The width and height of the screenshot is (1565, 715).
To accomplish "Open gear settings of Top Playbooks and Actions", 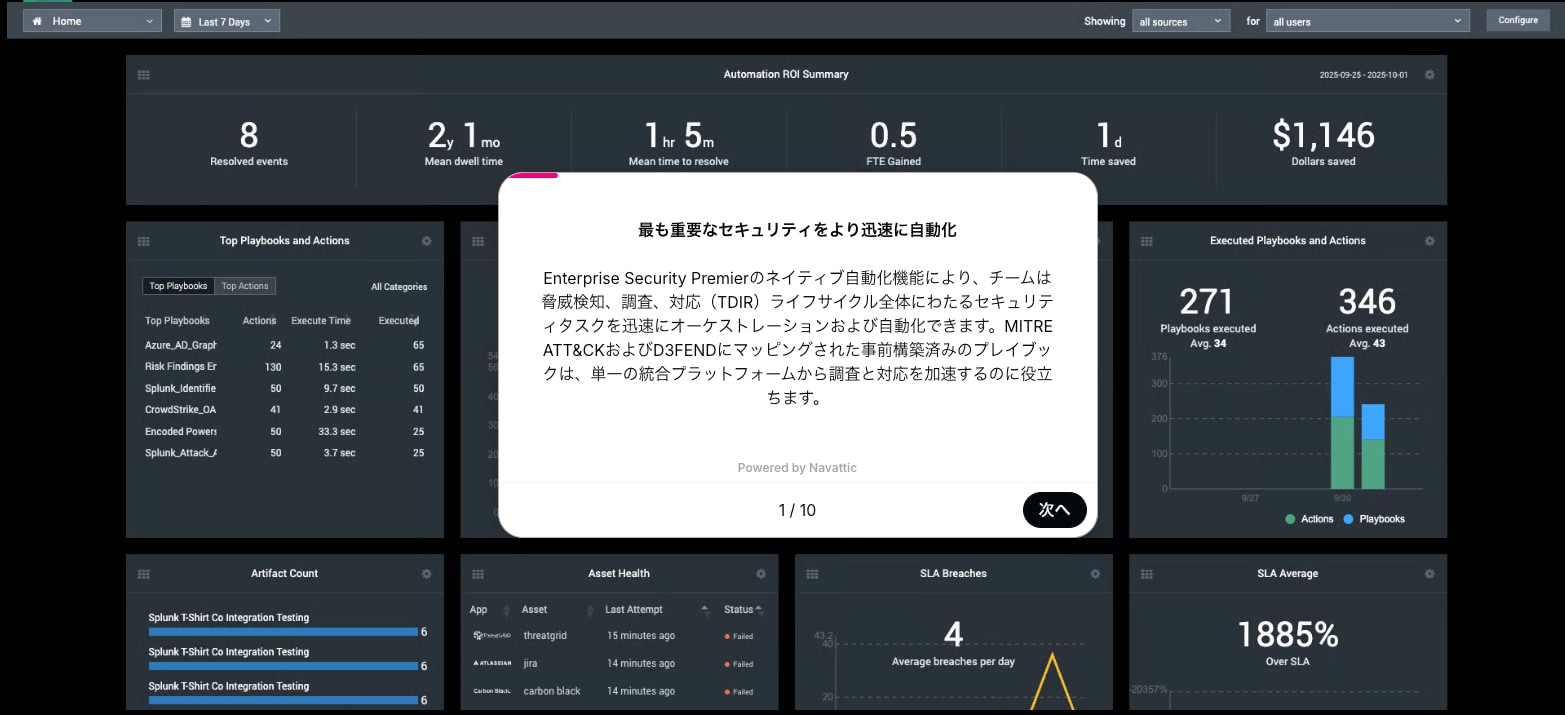I will [x=427, y=241].
